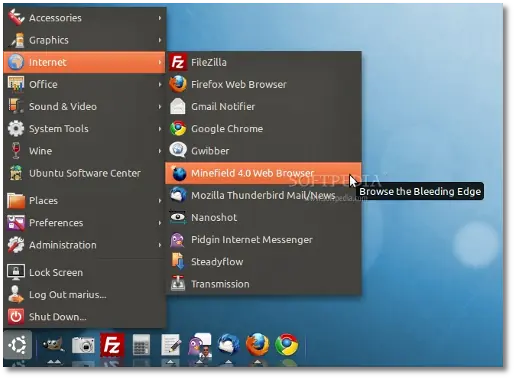The image size is (514, 378).
Task: Click the System Tools gear icon
Action: pyautogui.click(x=16, y=128)
